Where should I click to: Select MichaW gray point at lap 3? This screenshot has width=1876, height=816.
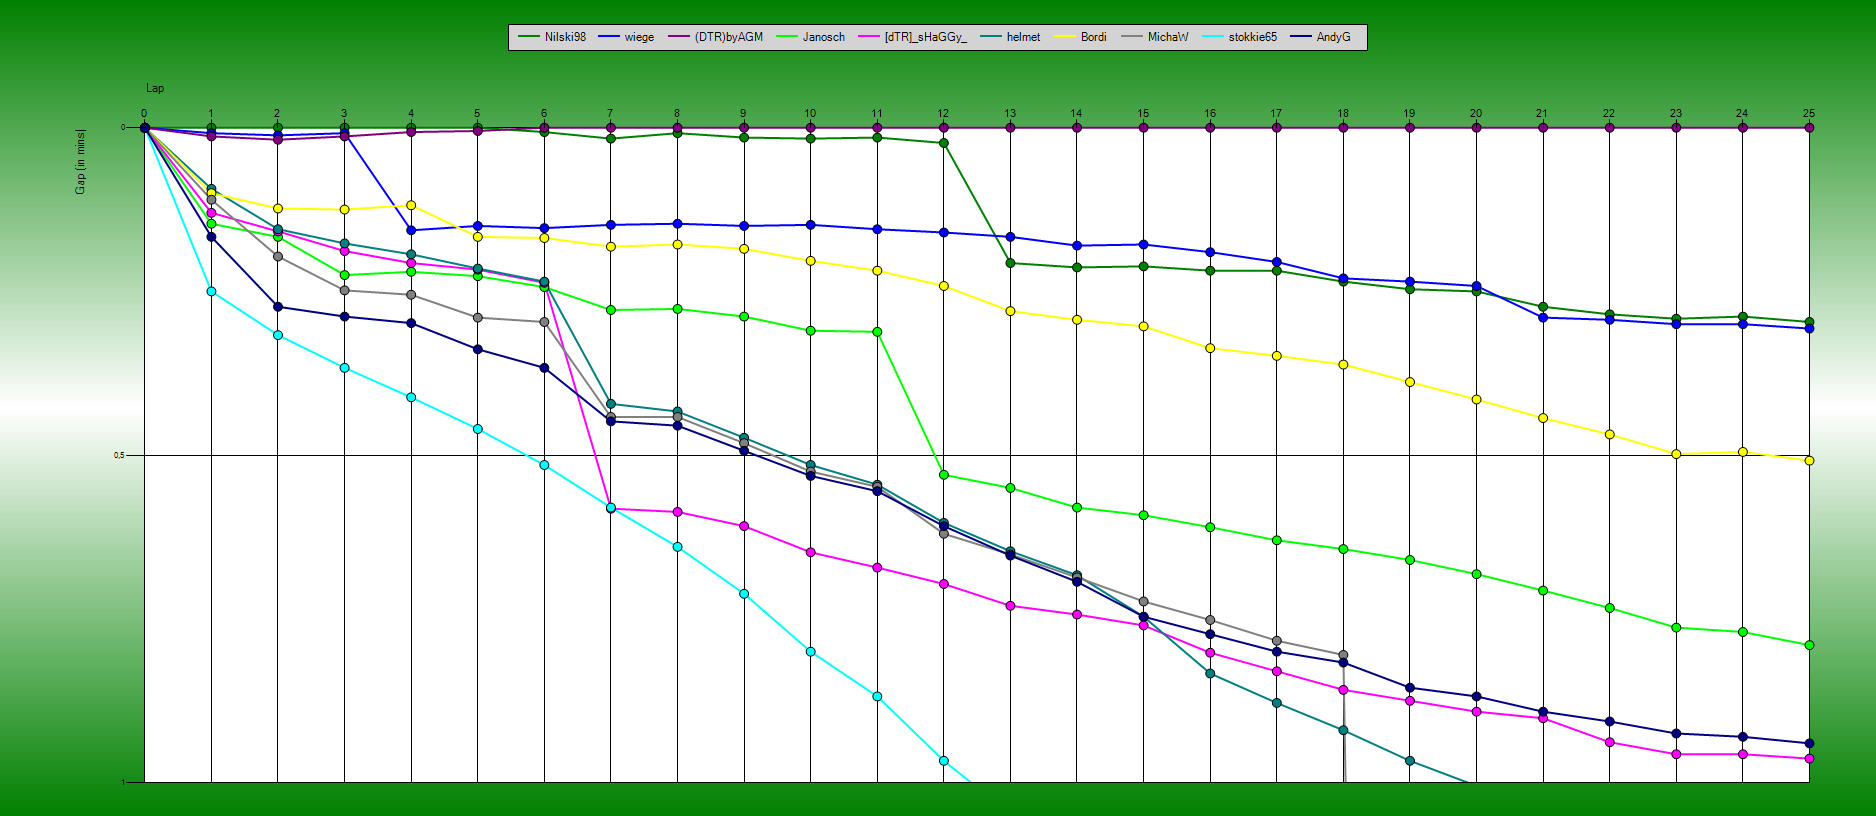(x=344, y=291)
